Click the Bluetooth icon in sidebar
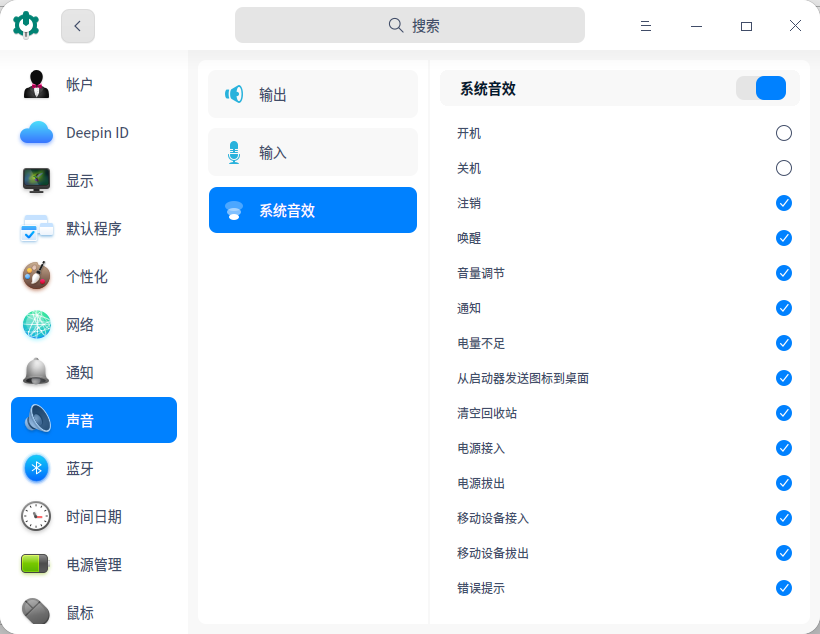 click(37, 469)
